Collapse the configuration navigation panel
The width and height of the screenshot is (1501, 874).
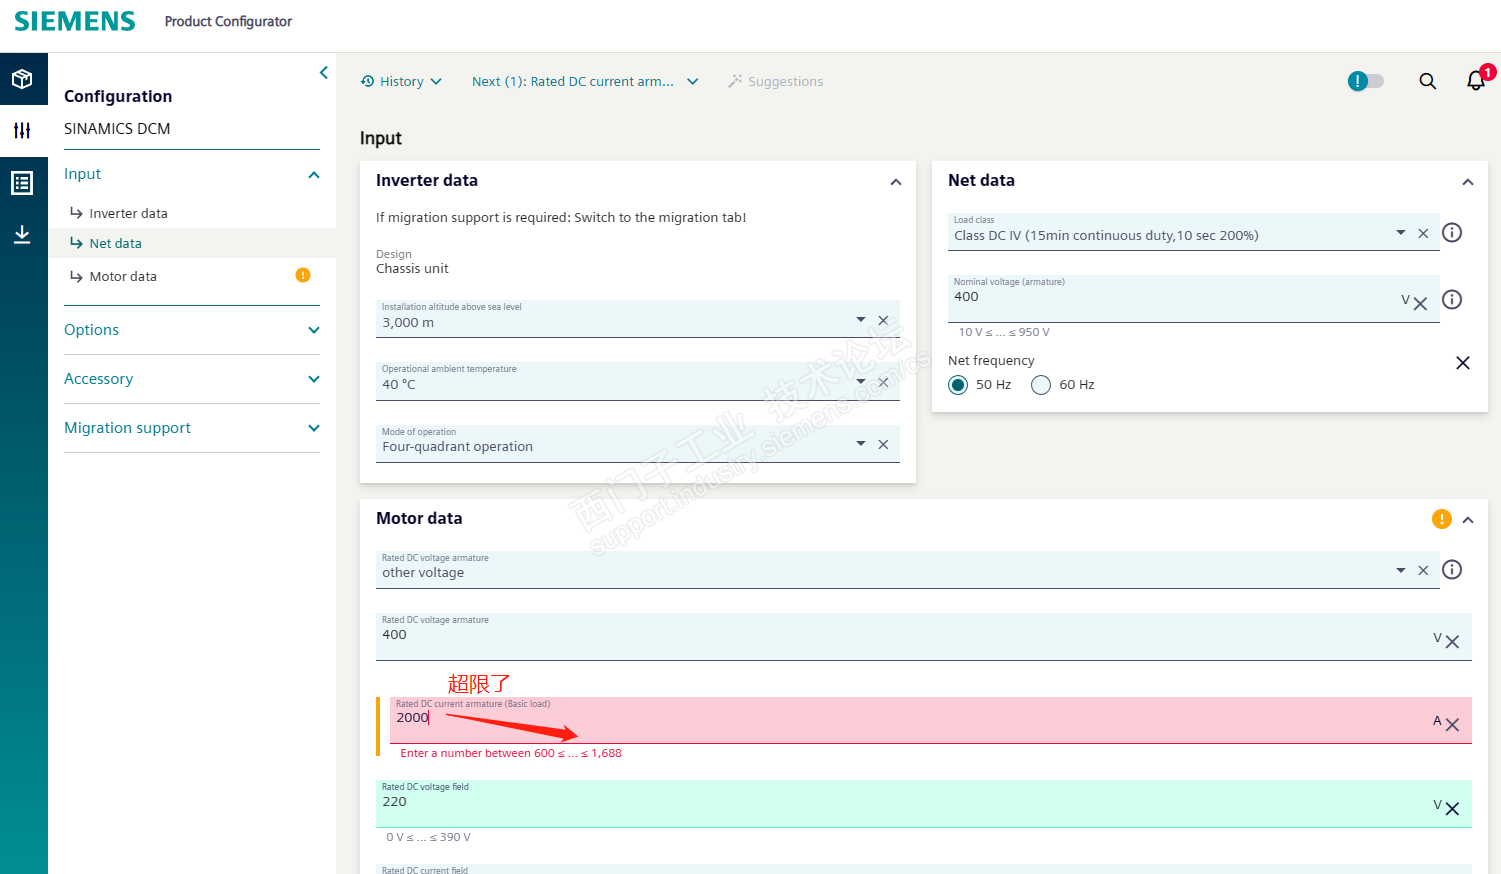(x=324, y=72)
